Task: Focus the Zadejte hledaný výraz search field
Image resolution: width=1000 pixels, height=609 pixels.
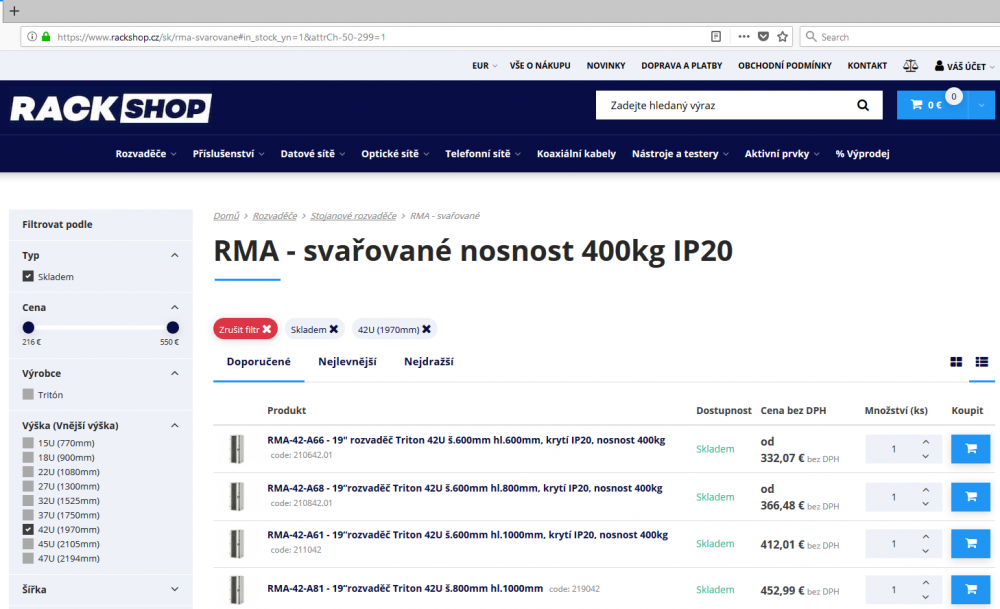Action: [726, 105]
